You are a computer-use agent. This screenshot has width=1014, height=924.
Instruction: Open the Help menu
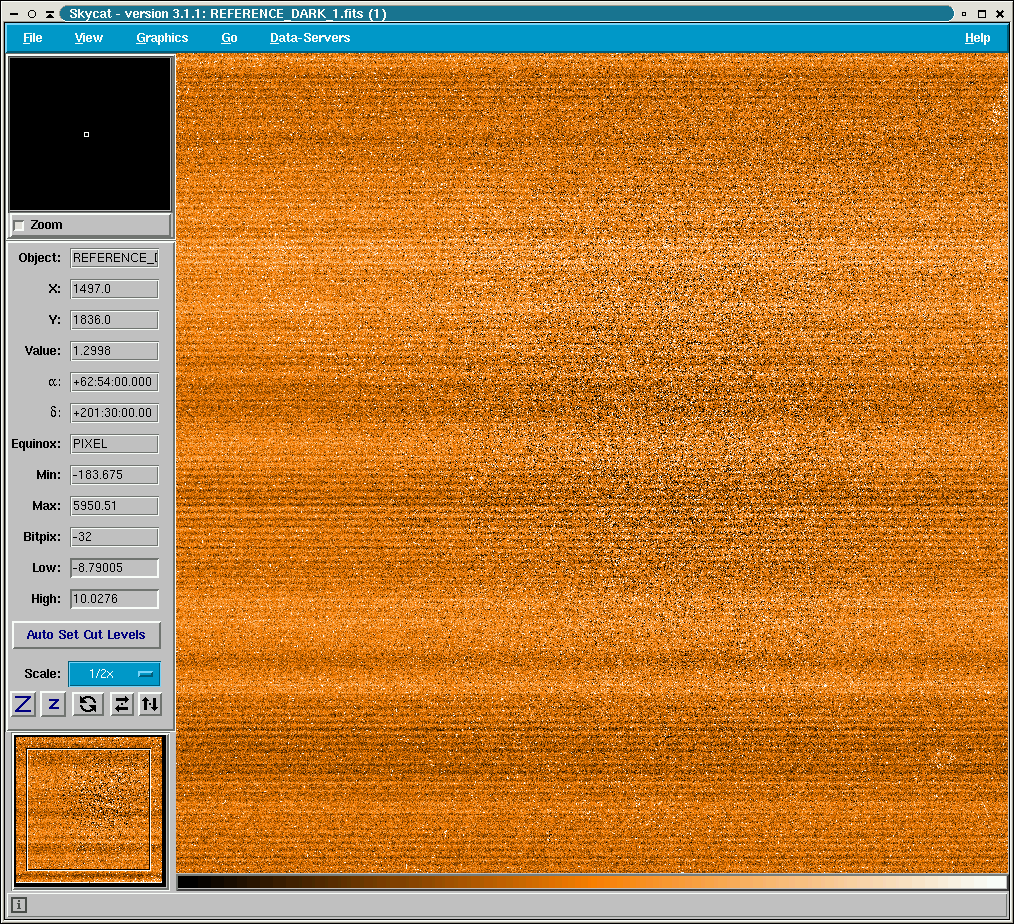point(977,38)
